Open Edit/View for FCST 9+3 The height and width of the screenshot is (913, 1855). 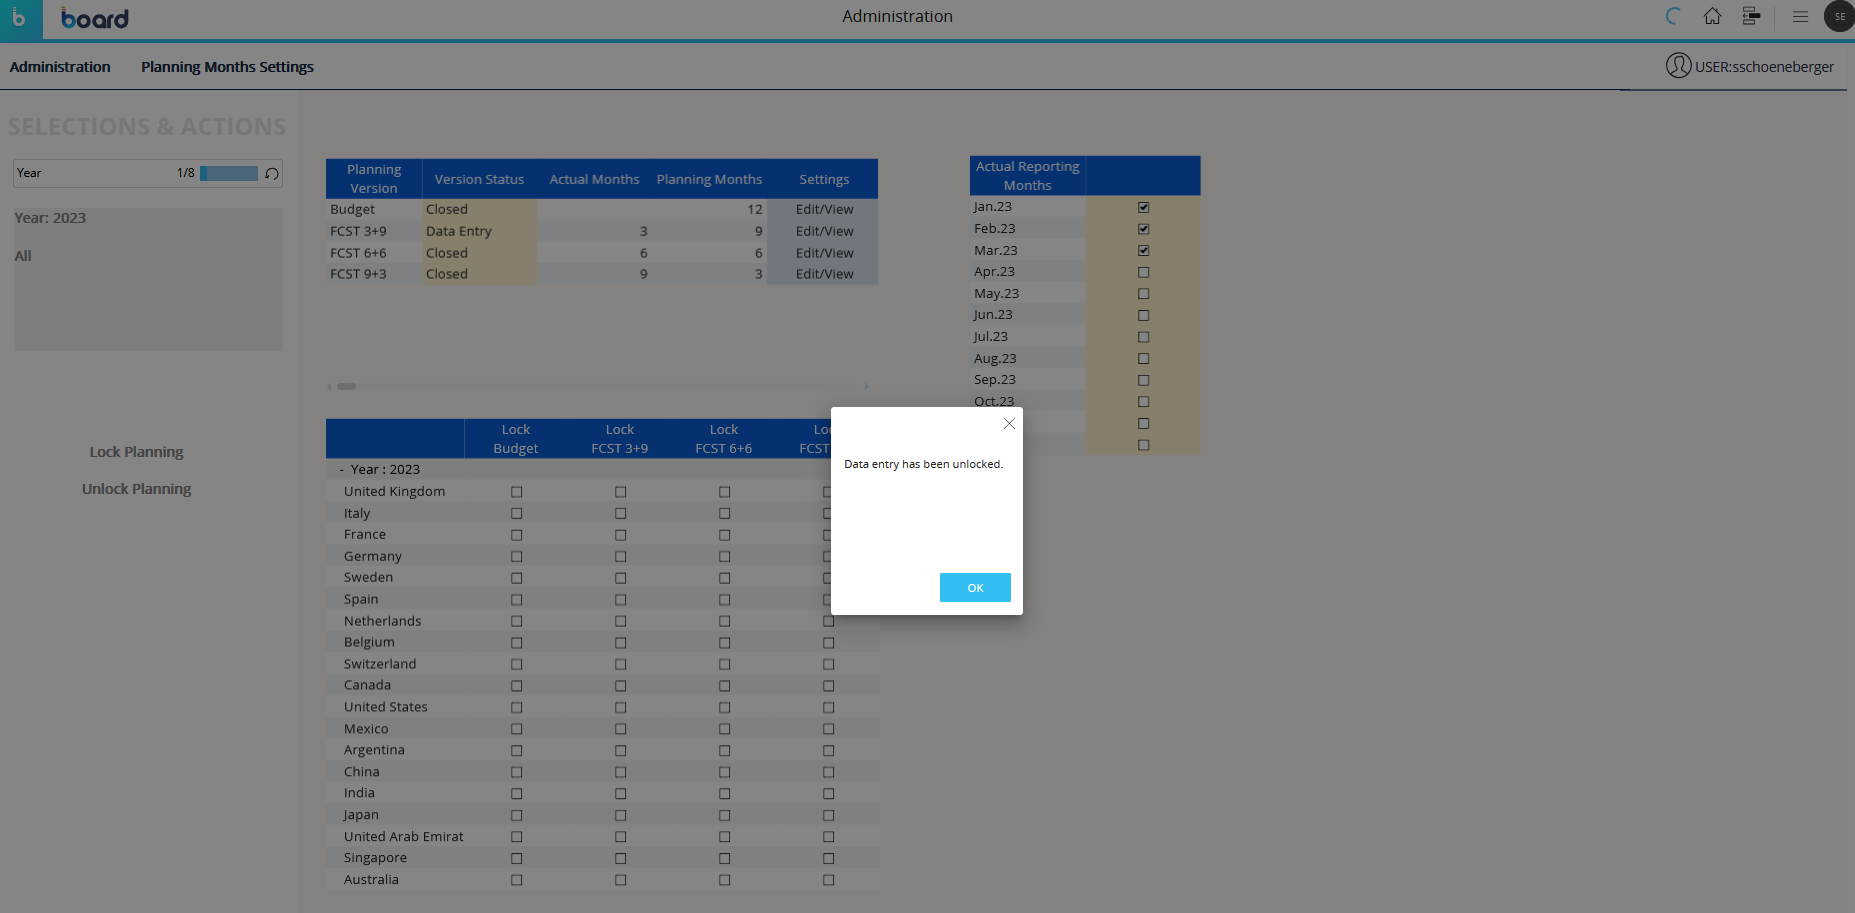click(824, 274)
